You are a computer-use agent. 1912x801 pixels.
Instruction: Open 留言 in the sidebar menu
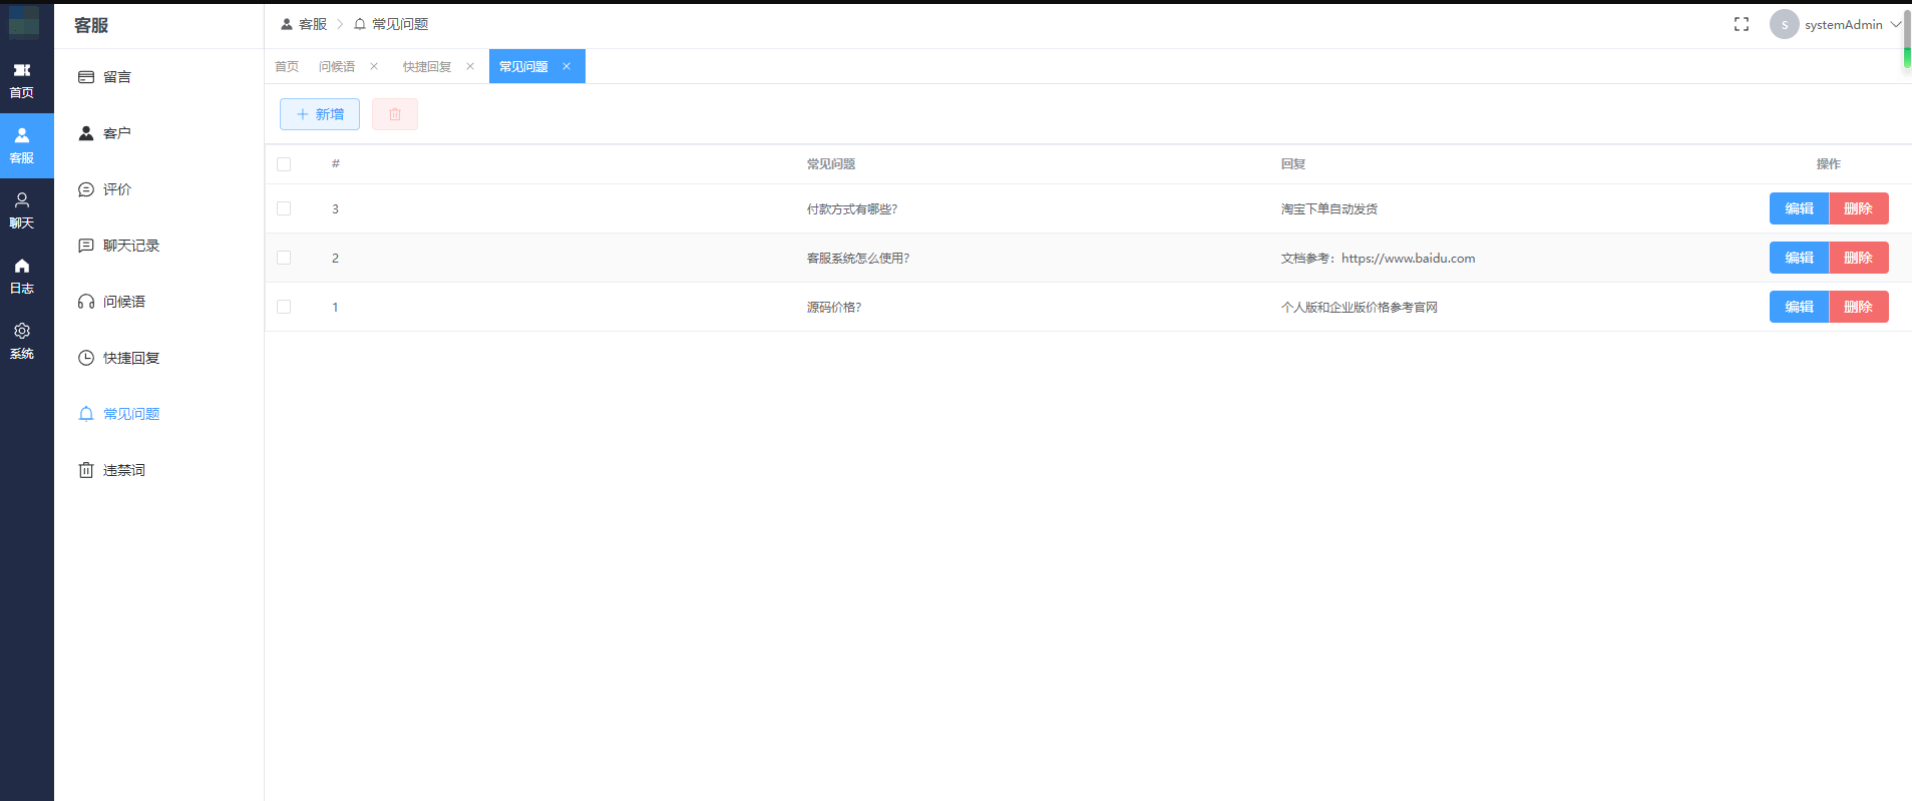point(116,77)
